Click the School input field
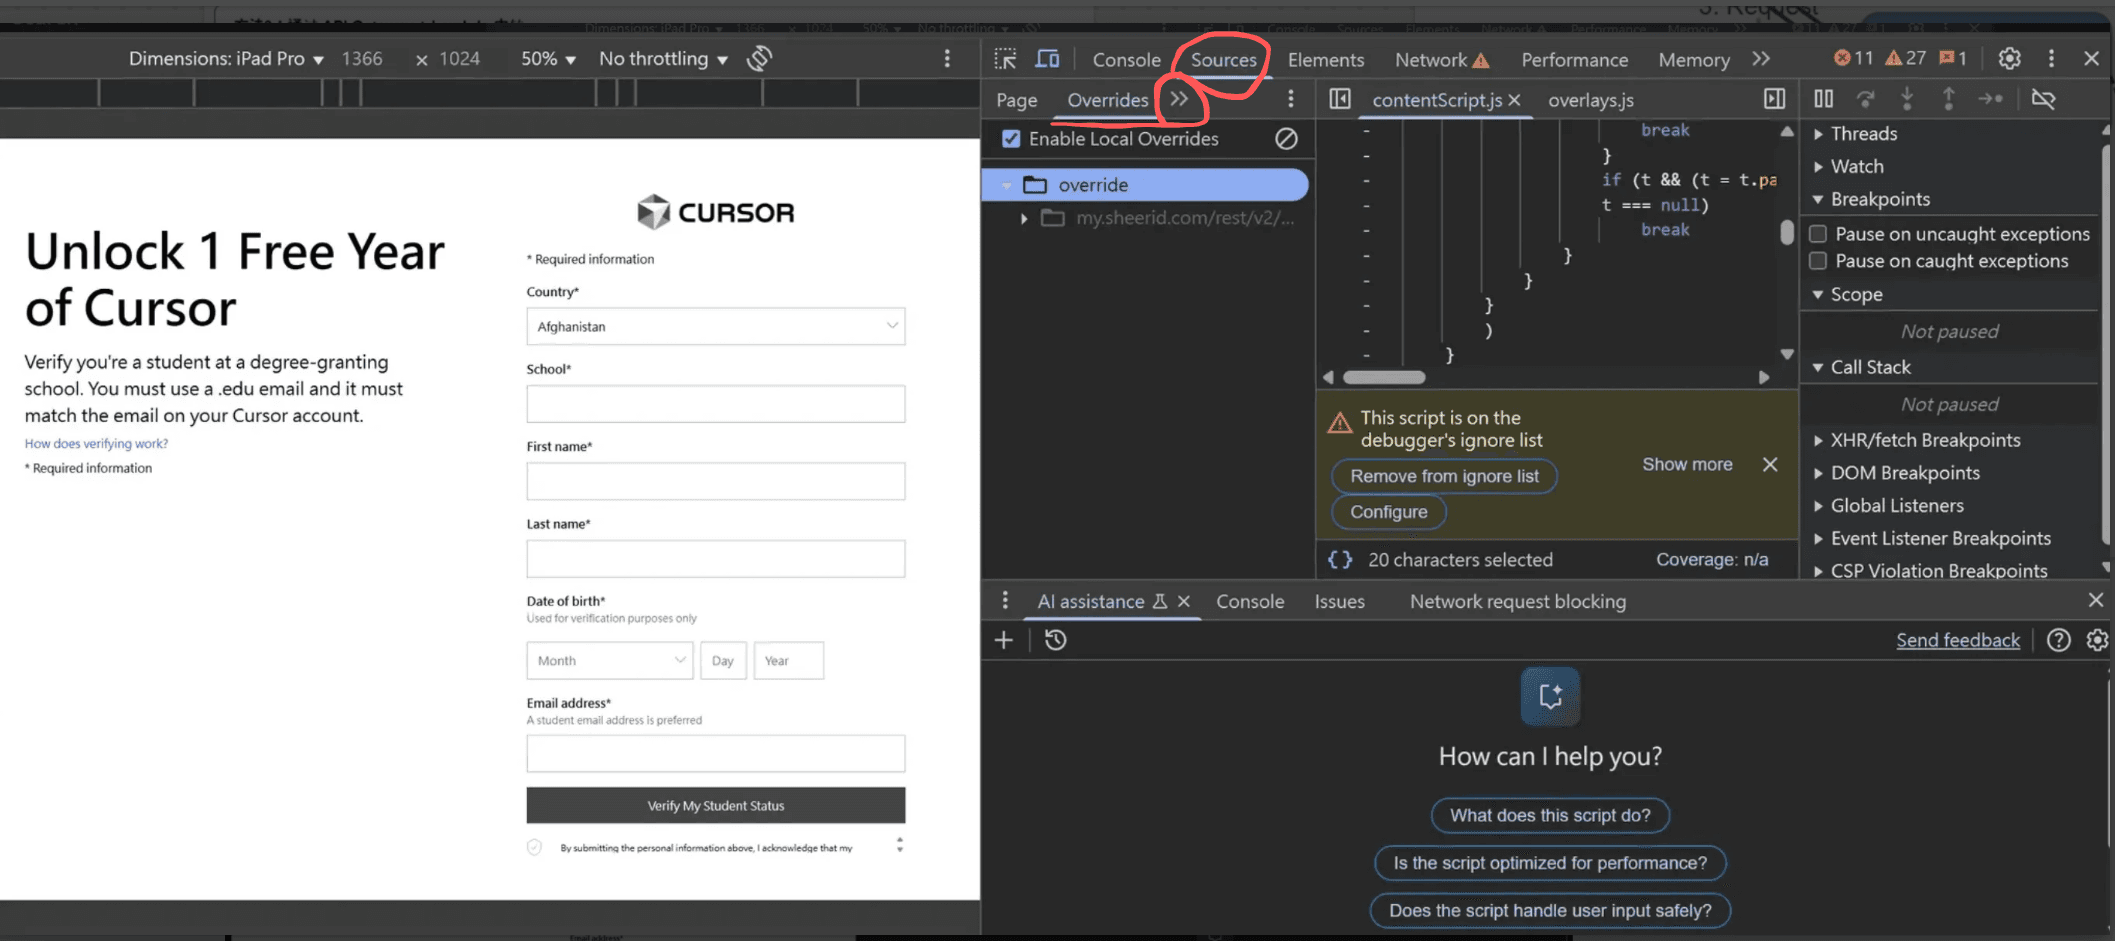Image resolution: width=2115 pixels, height=941 pixels. coord(716,404)
